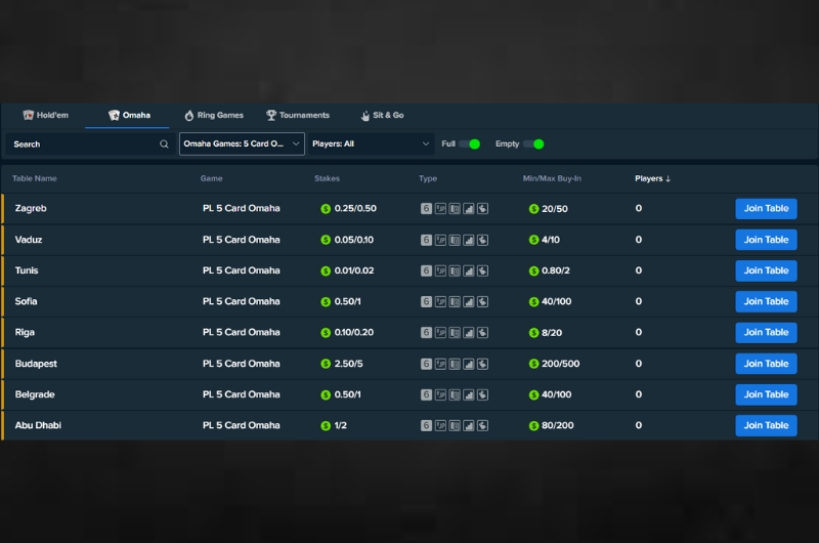Join the Budapest table
819x543 pixels.
point(766,363)
